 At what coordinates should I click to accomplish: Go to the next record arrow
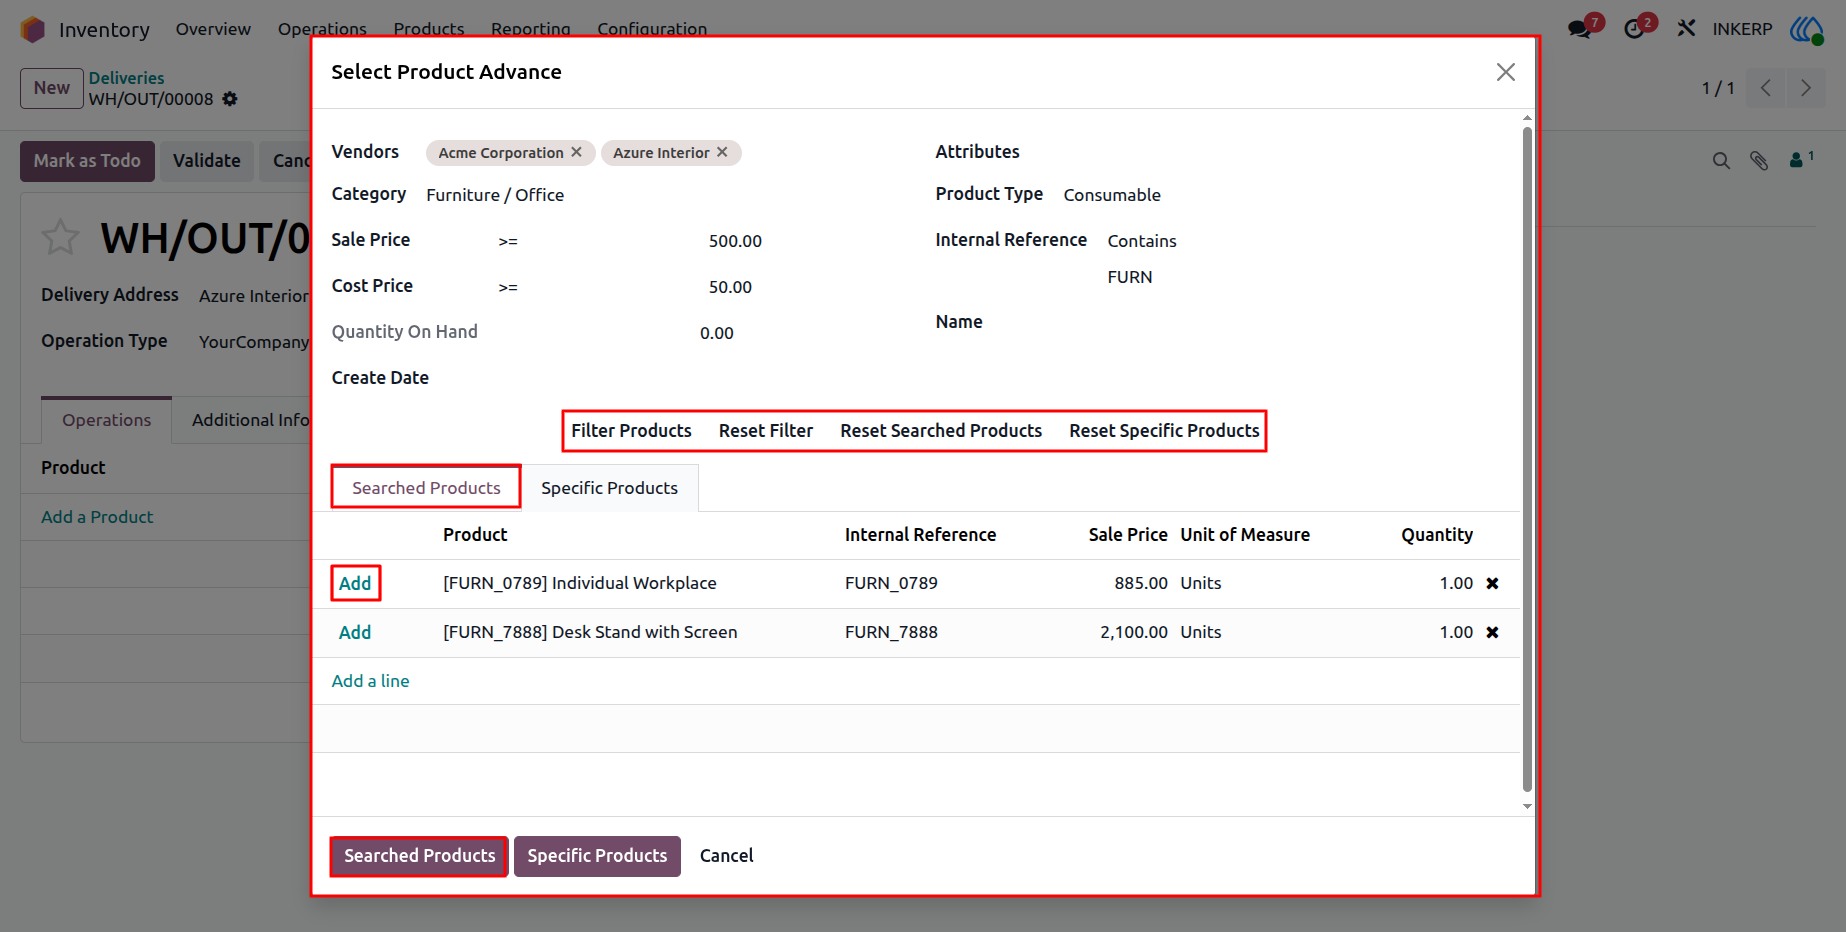click(1805, 88)
